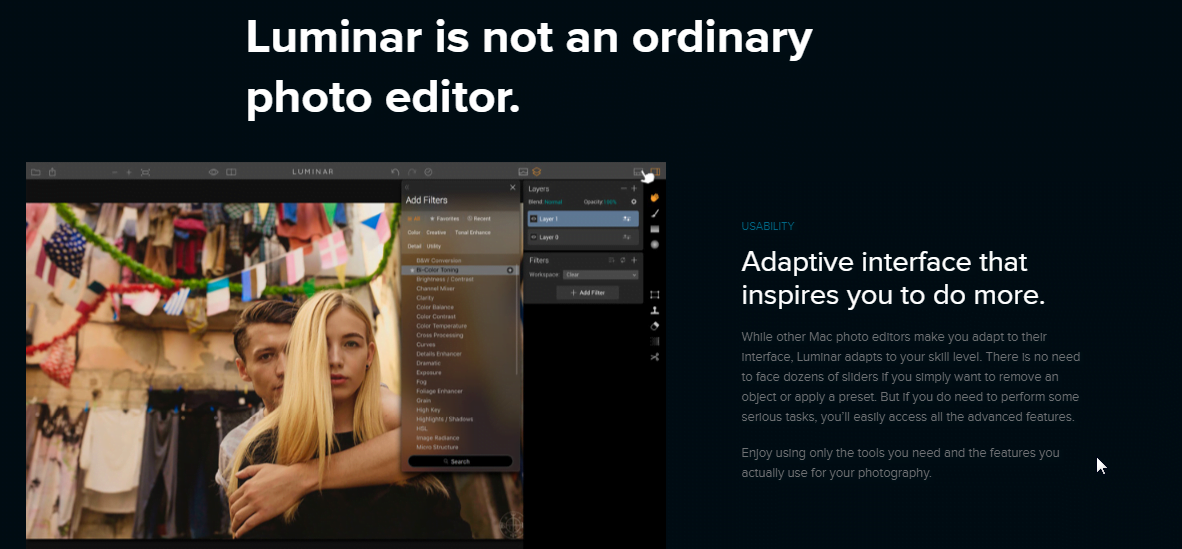Choose the Color Contrast filter
The width and height of the screenshot is (1182, 549).
coord(436,317)
